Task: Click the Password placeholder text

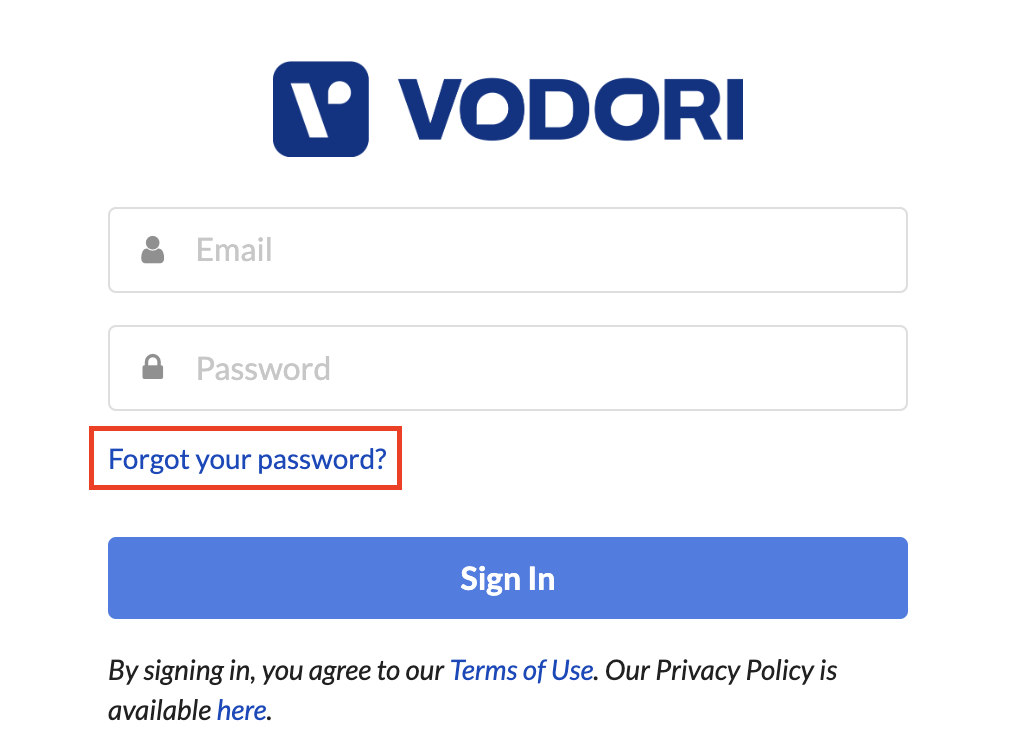Action: [263, 369]
